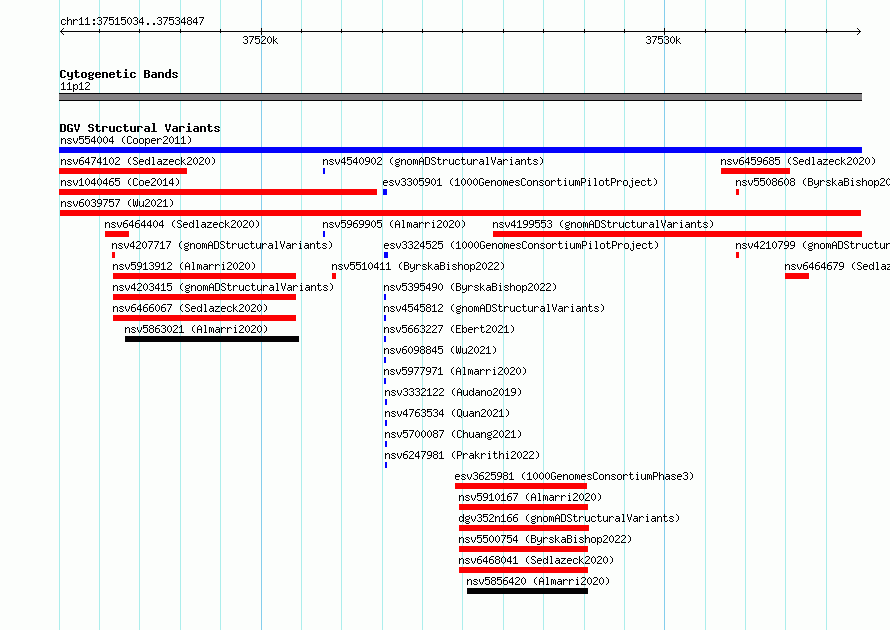The image size is (890, 630).
Task: Click esv3625981 (1000GenomesConsortiumPhase3) label
Action: click(x=574, y=476)
